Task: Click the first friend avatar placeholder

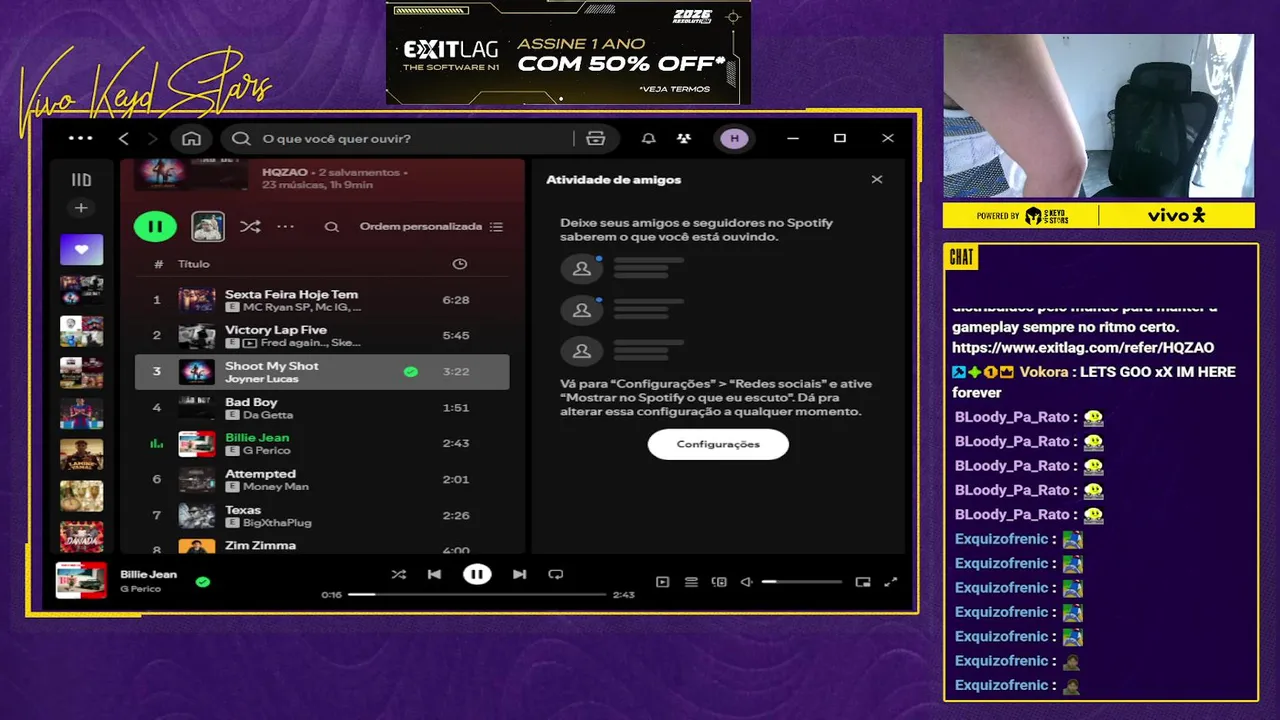Action: [x=582, y=269]
